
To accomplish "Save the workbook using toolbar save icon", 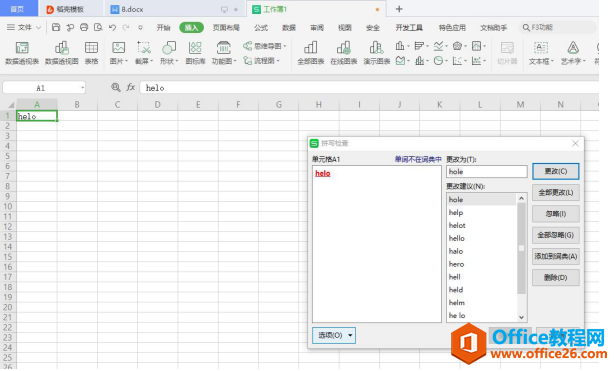I will coord(56,27).
